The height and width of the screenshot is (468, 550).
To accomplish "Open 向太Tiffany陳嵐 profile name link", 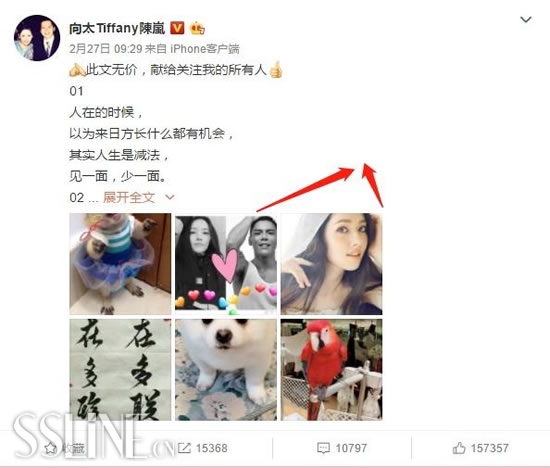I will click(117, 28).
